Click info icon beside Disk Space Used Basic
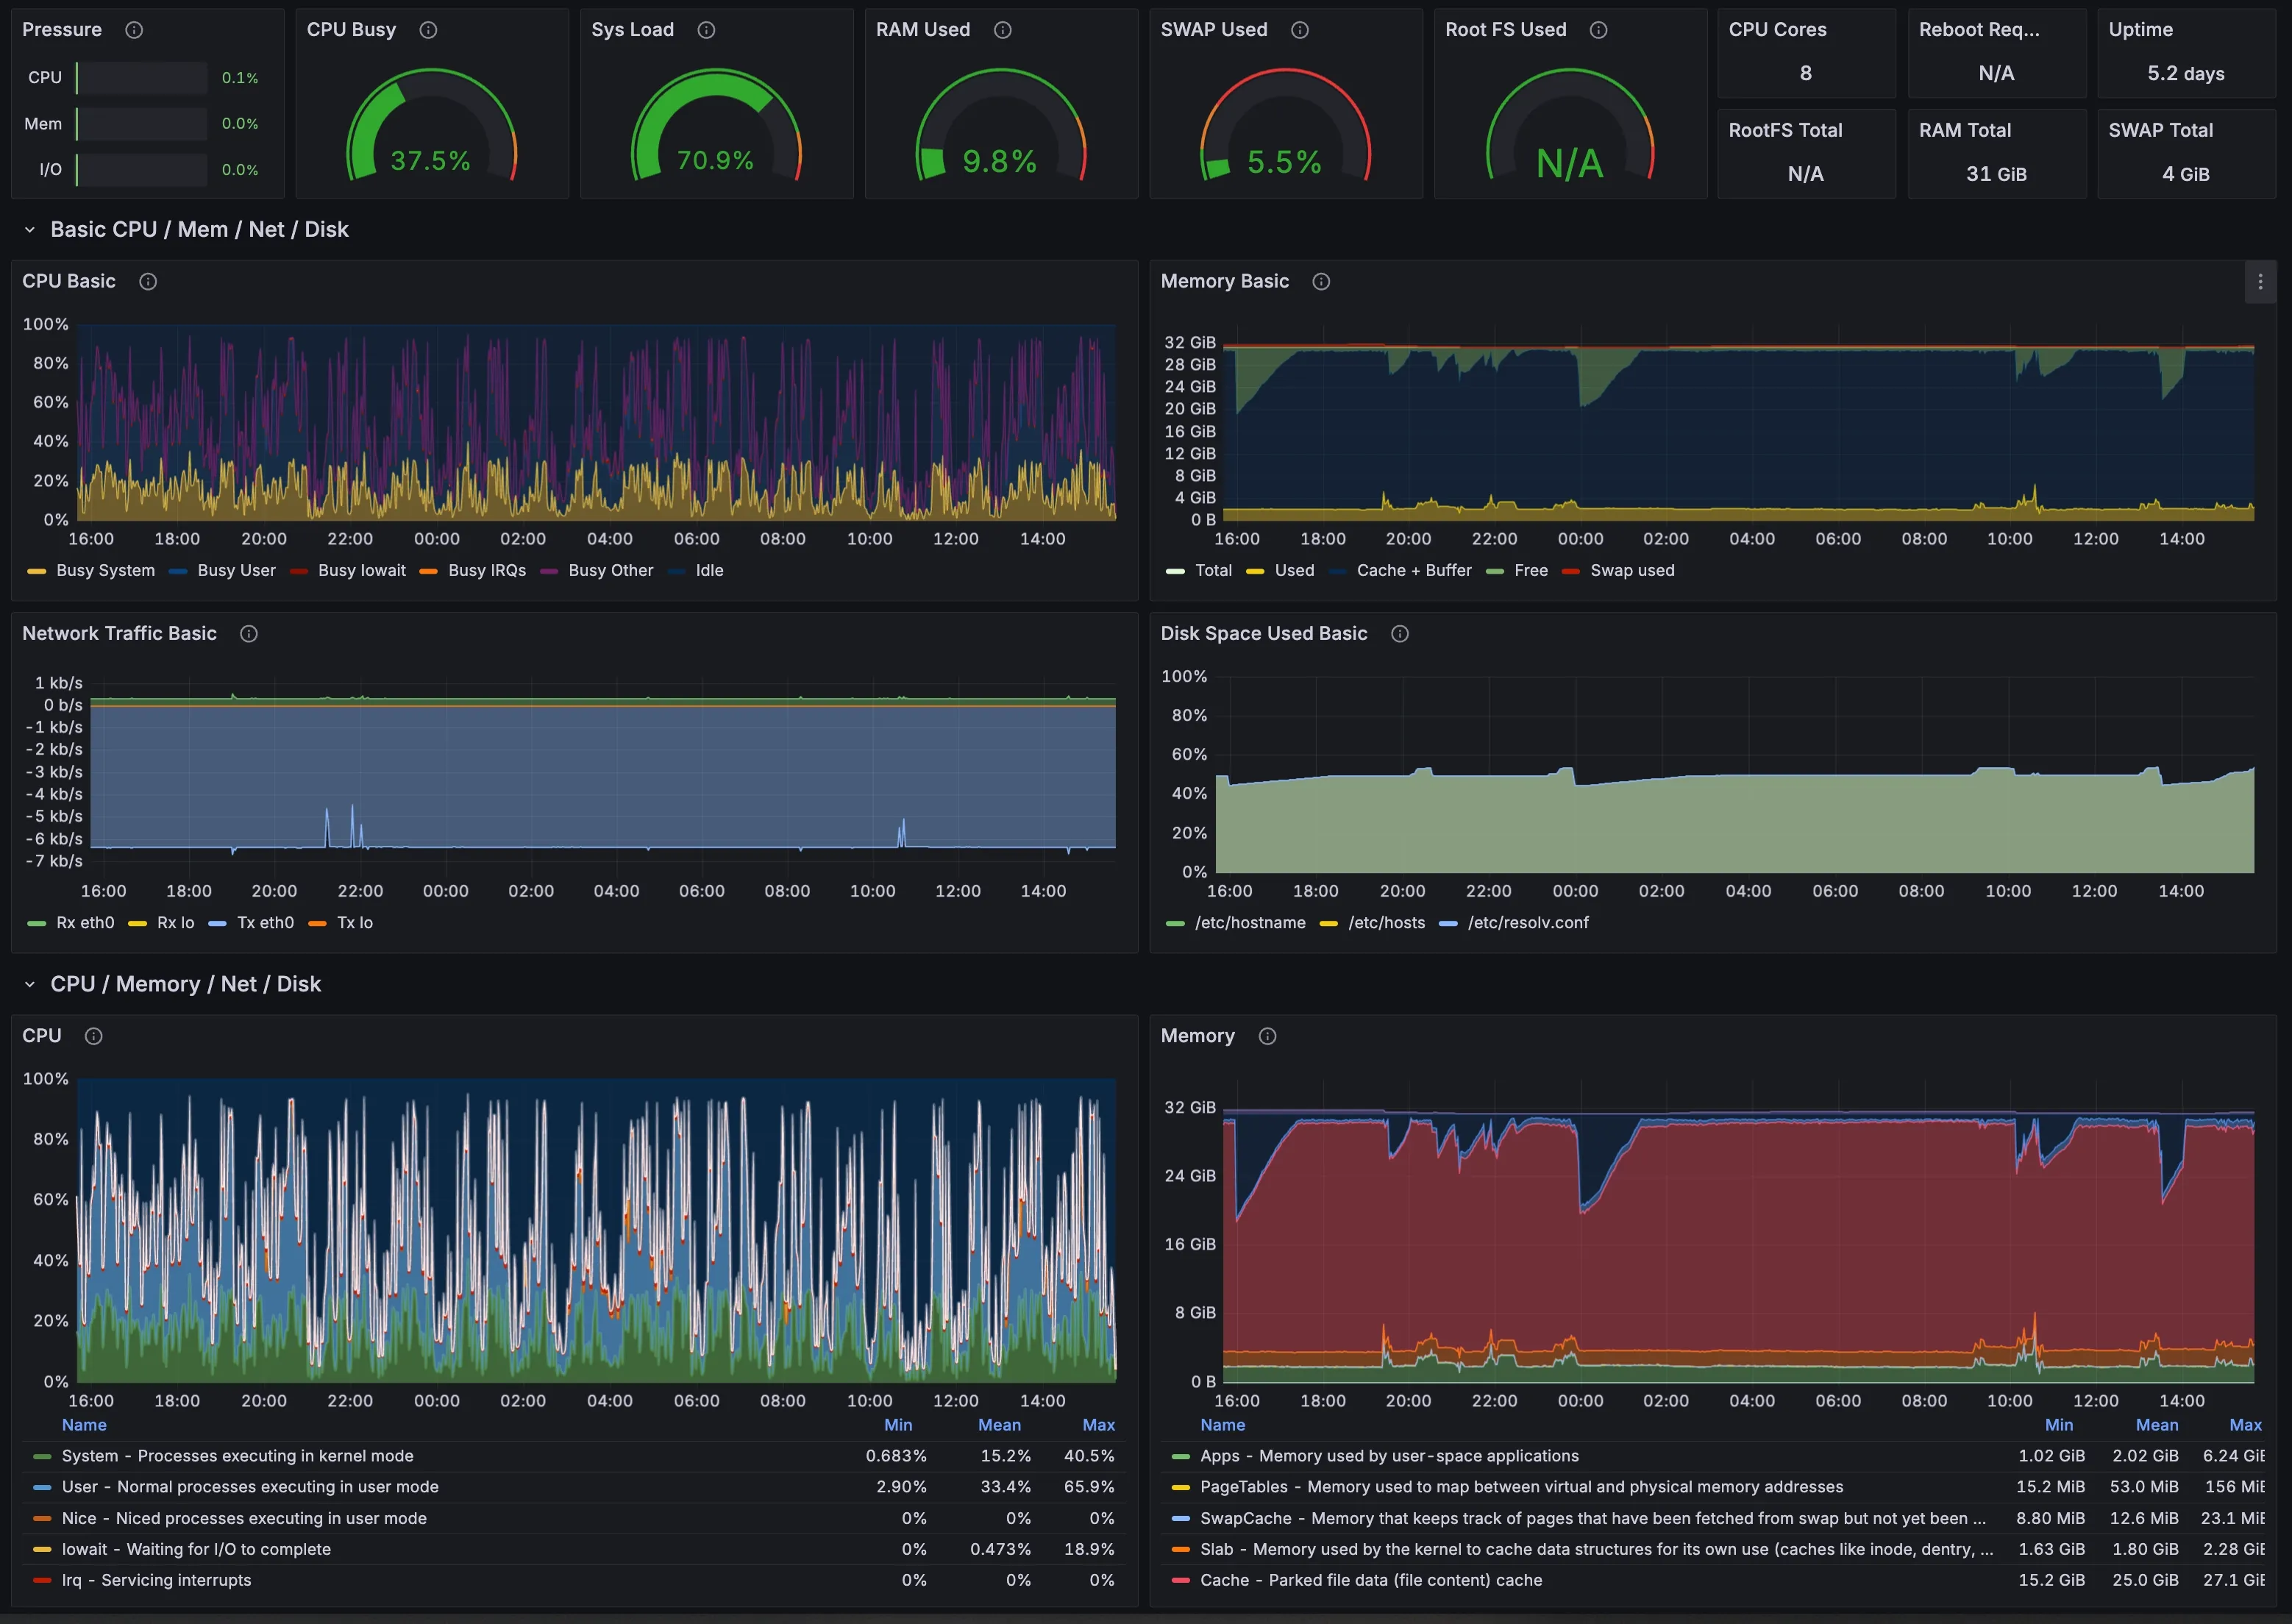 [1400, 633]
